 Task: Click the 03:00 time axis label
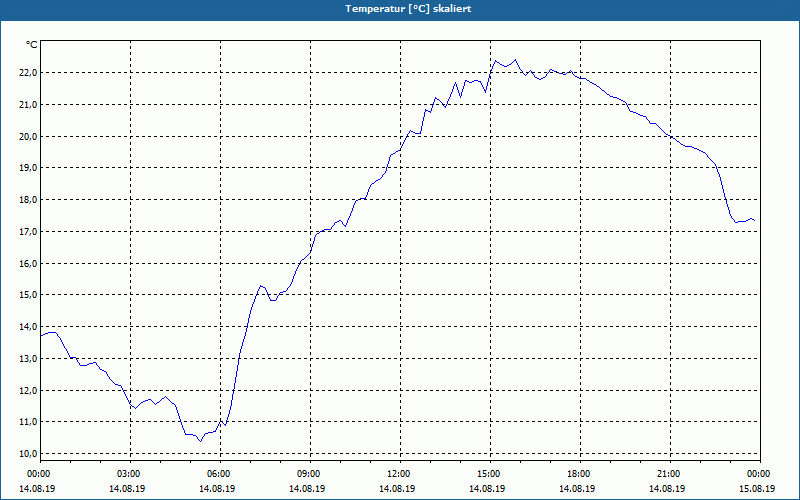pyautogui.click(x=128, y=474)
